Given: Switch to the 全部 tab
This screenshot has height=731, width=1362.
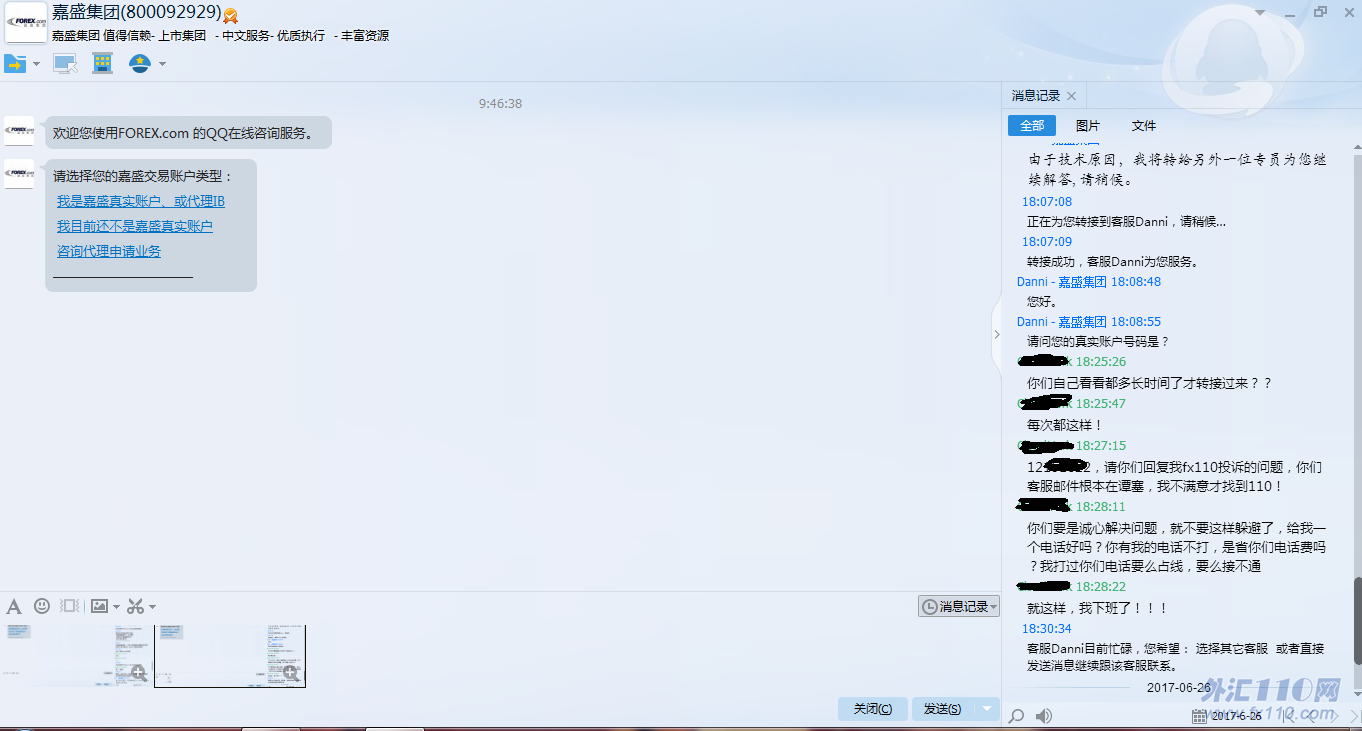Looking at the screenshot, I should click(x=1032, y=126).
